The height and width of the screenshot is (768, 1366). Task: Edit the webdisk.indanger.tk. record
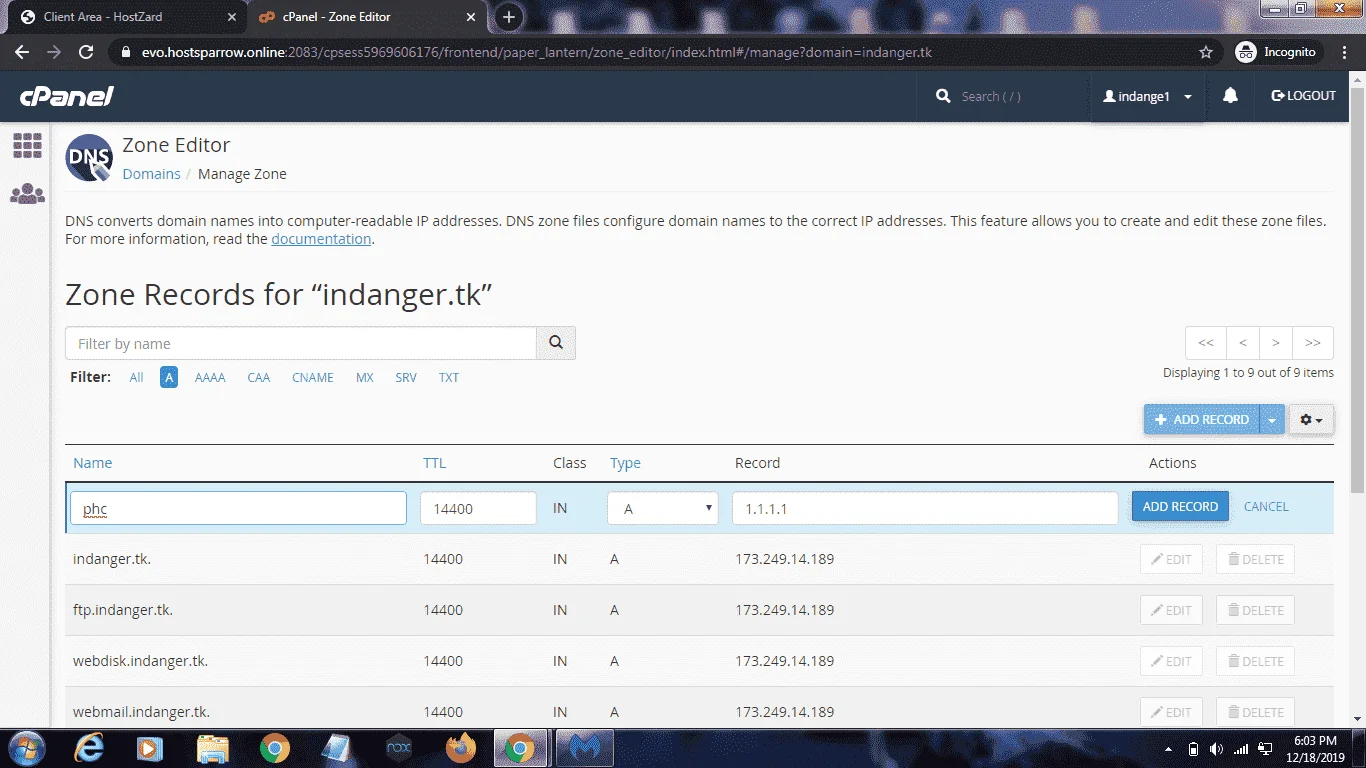click(x=1172, y=662)
